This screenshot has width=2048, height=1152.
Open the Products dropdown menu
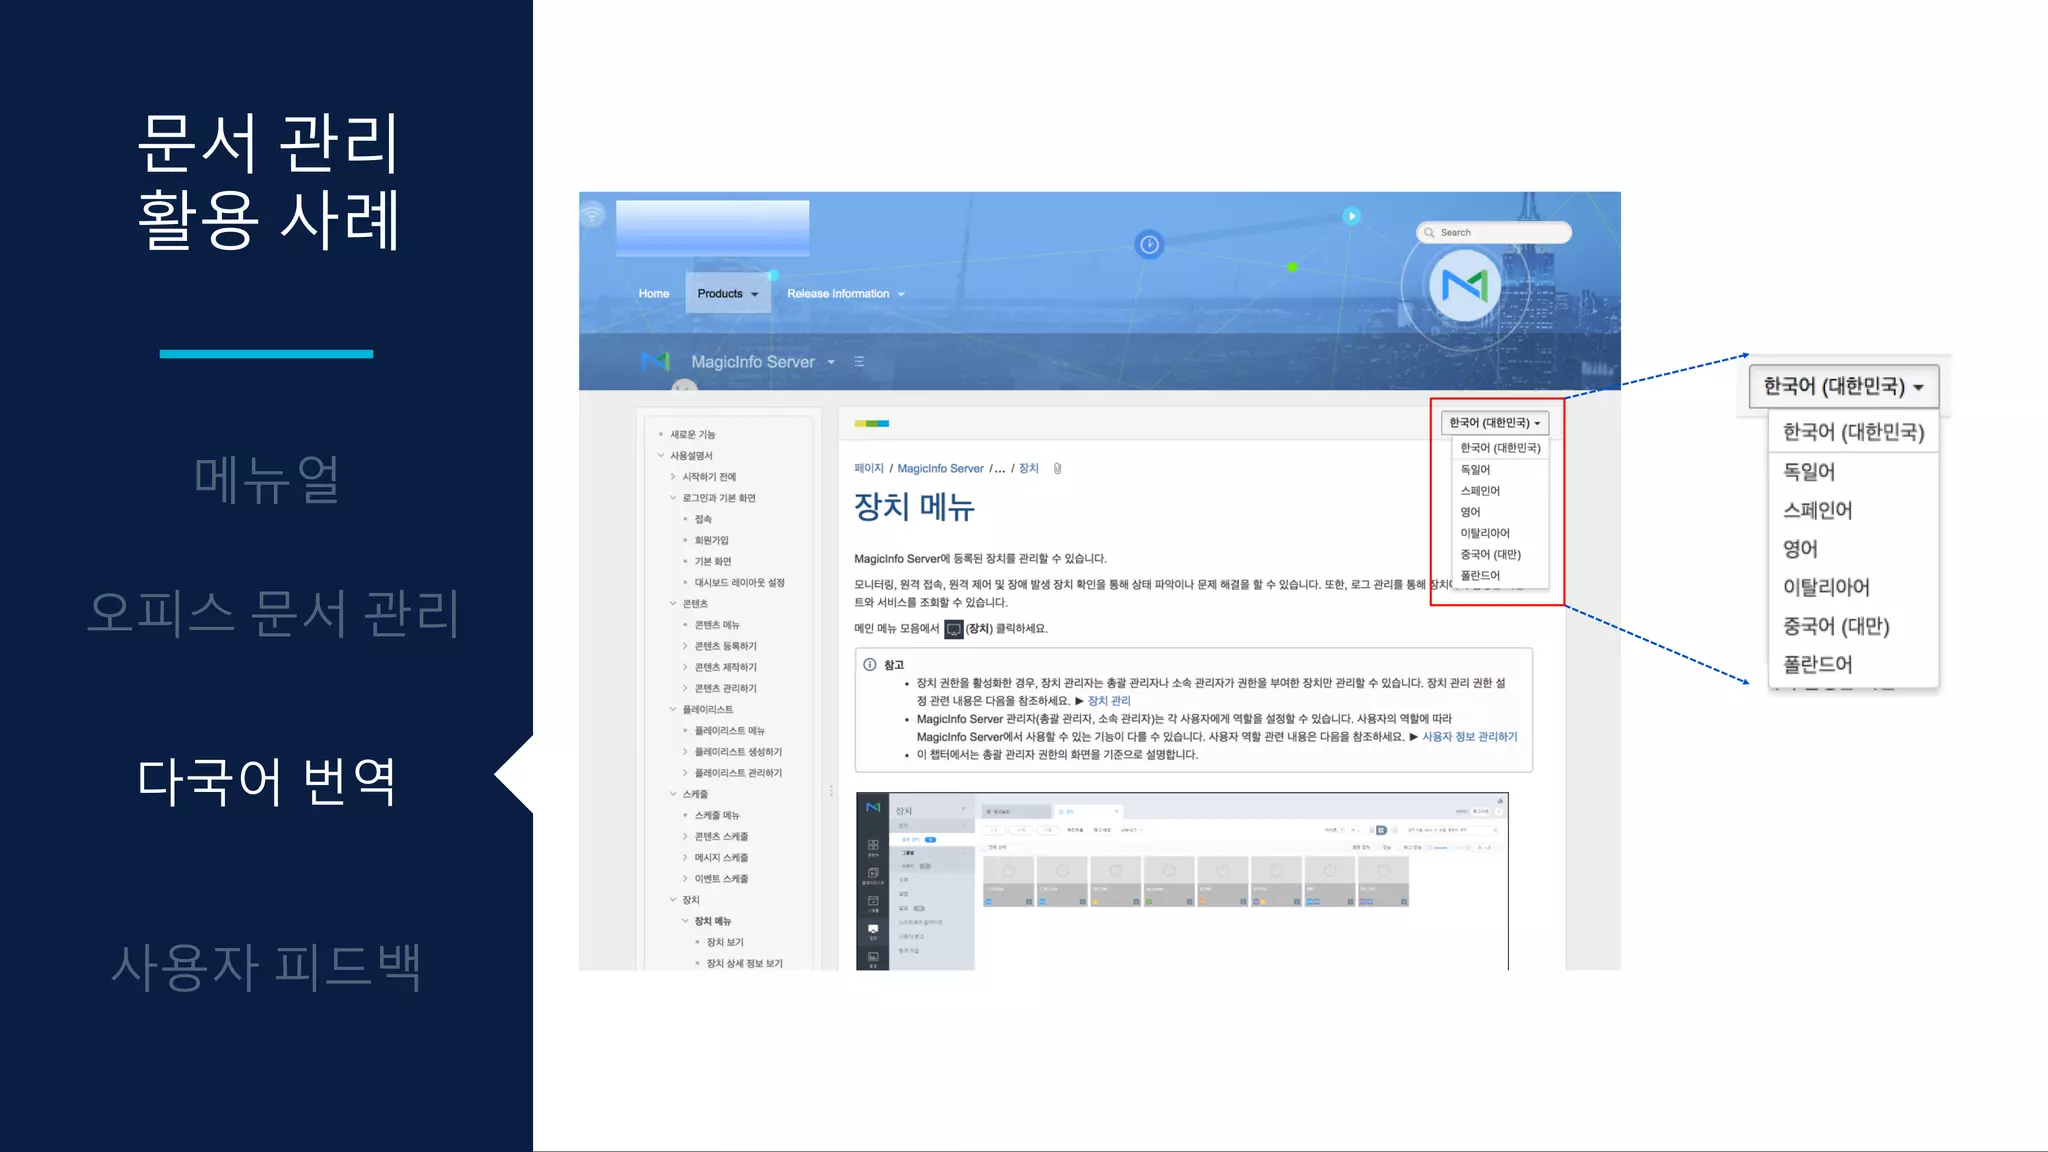tap(728, 294)
